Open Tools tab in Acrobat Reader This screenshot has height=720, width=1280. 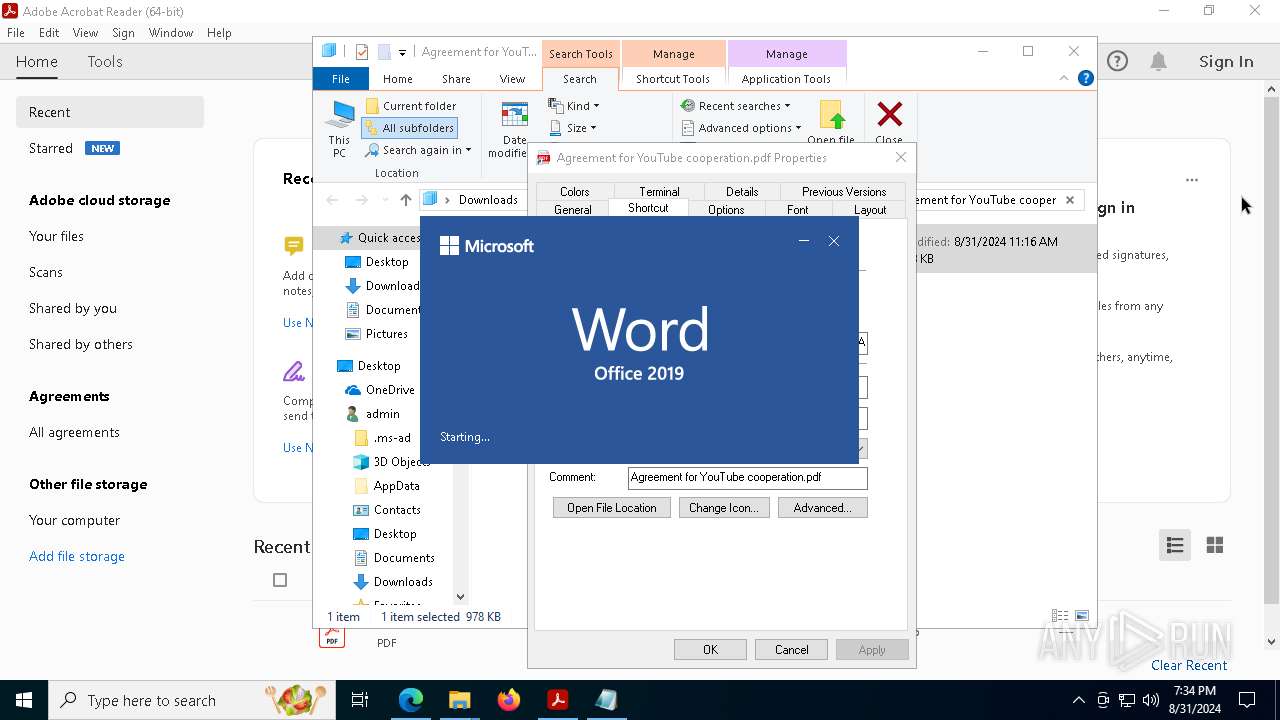(x=105, y=61)
